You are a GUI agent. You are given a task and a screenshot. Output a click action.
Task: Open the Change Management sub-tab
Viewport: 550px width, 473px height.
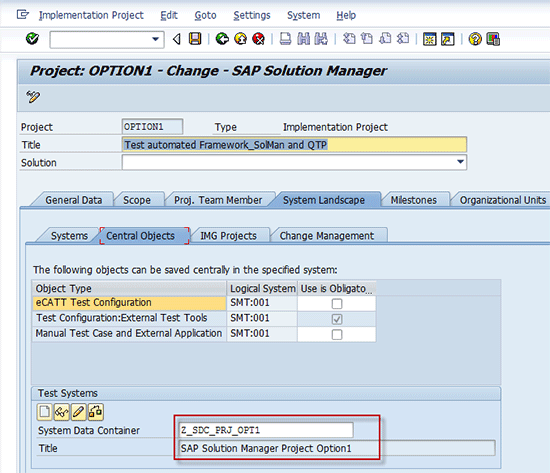(327, 236)
